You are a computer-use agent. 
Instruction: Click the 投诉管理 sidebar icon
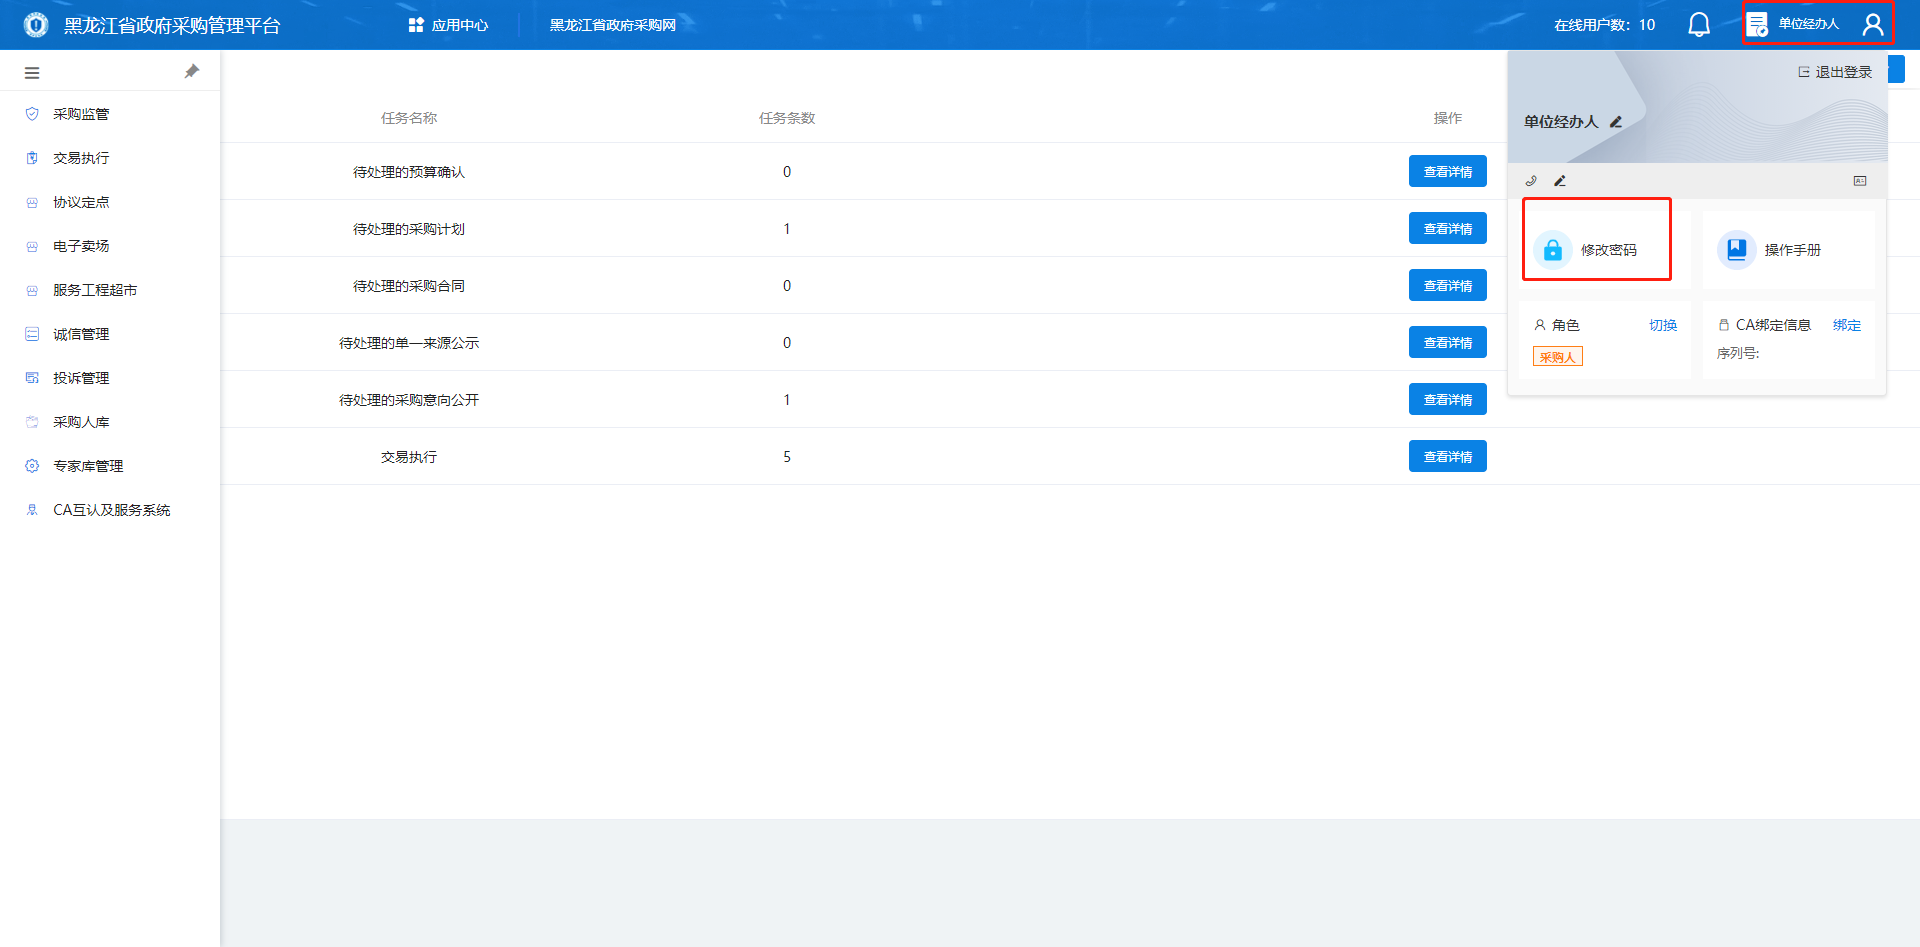pos(32,378)
